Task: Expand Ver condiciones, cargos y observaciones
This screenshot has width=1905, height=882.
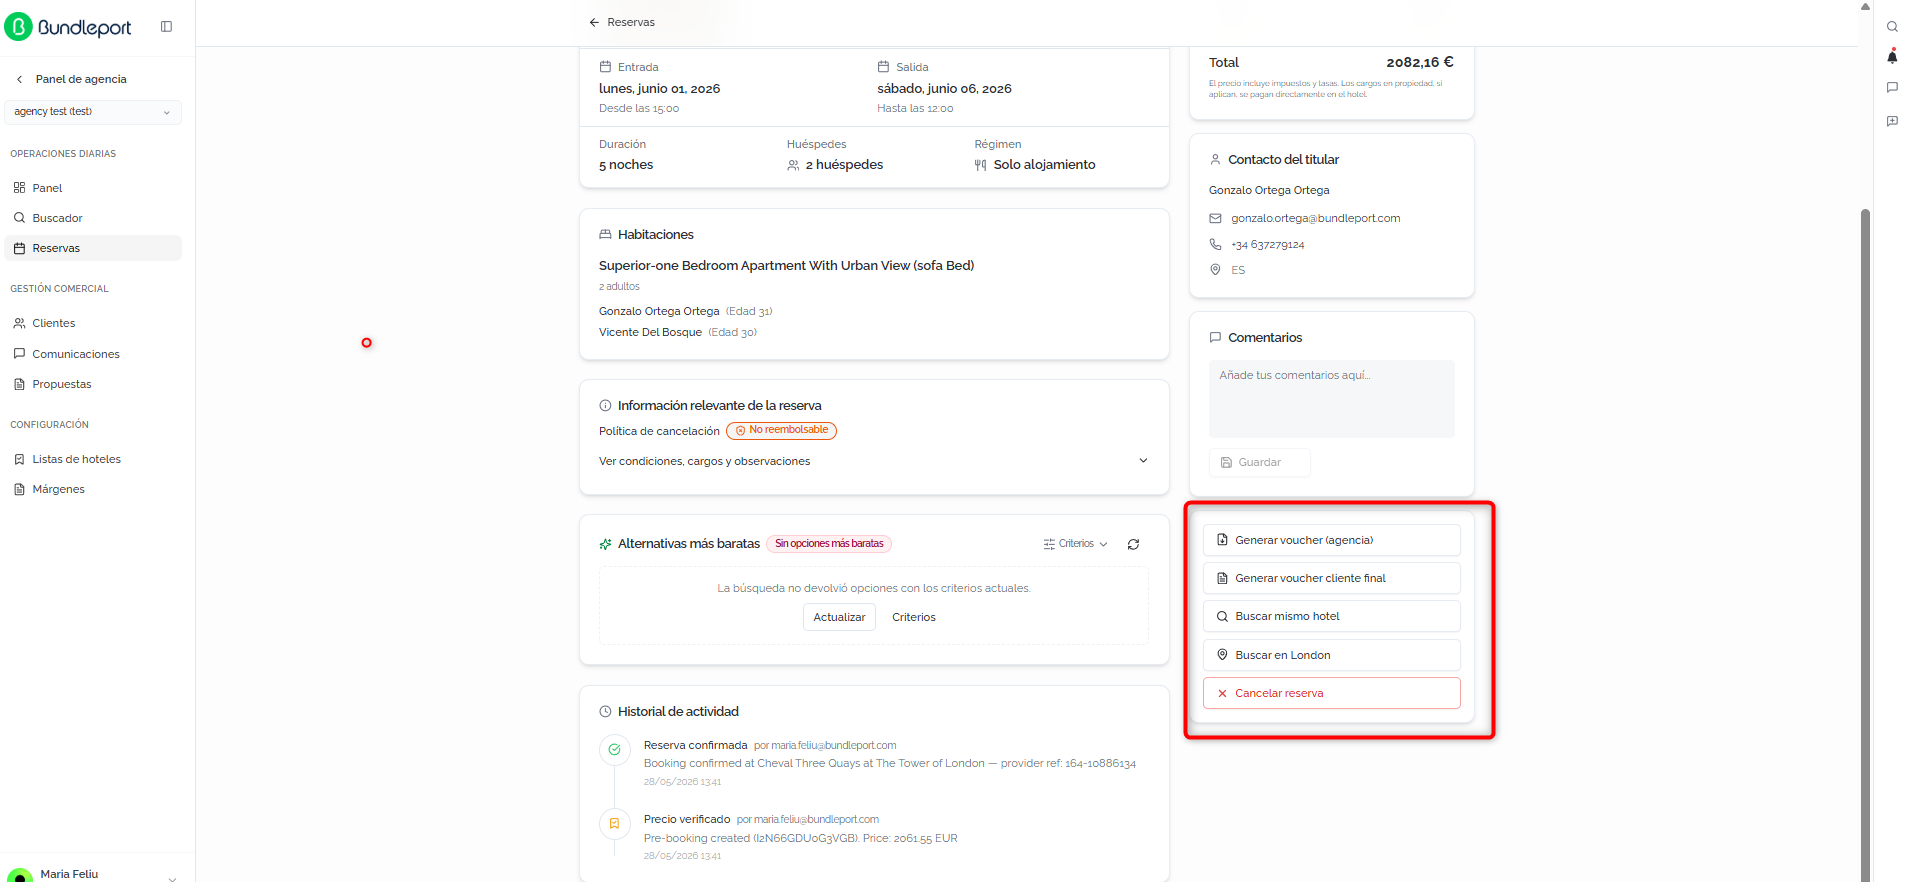Action: (874, 461)
